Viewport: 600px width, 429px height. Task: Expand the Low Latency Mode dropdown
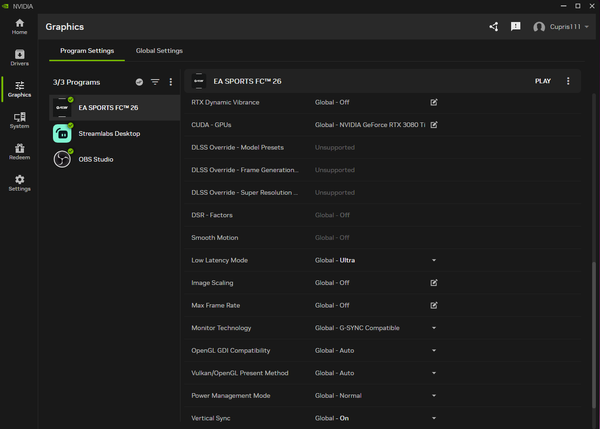(434, 260)
